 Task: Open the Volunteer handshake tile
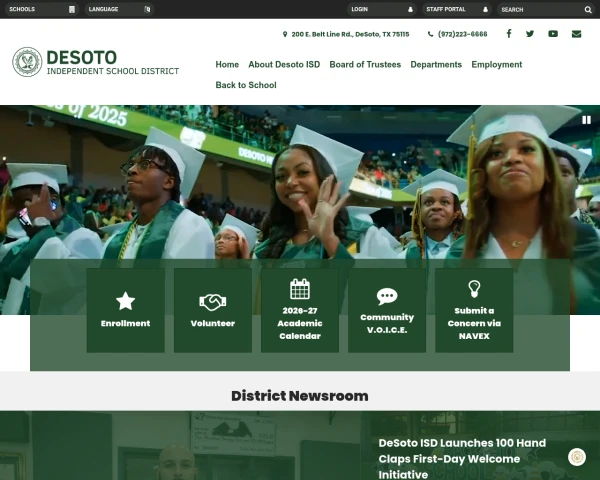coord(213,310)
